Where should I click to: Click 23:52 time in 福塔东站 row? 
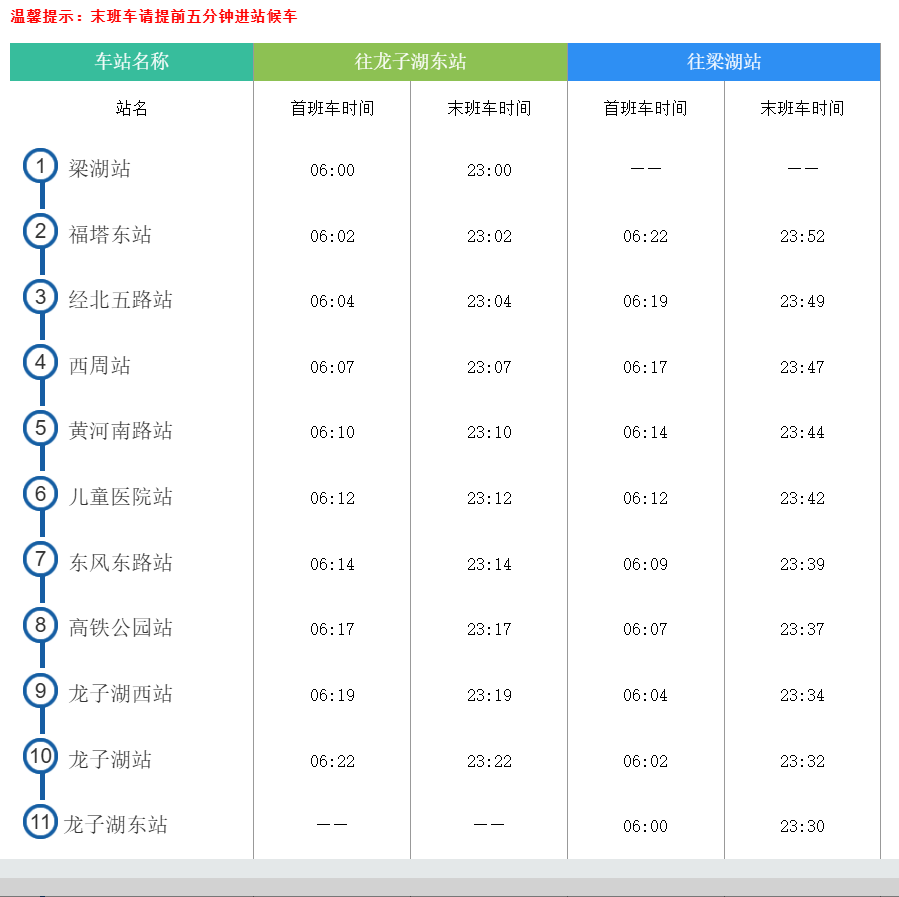click(802, 236)
